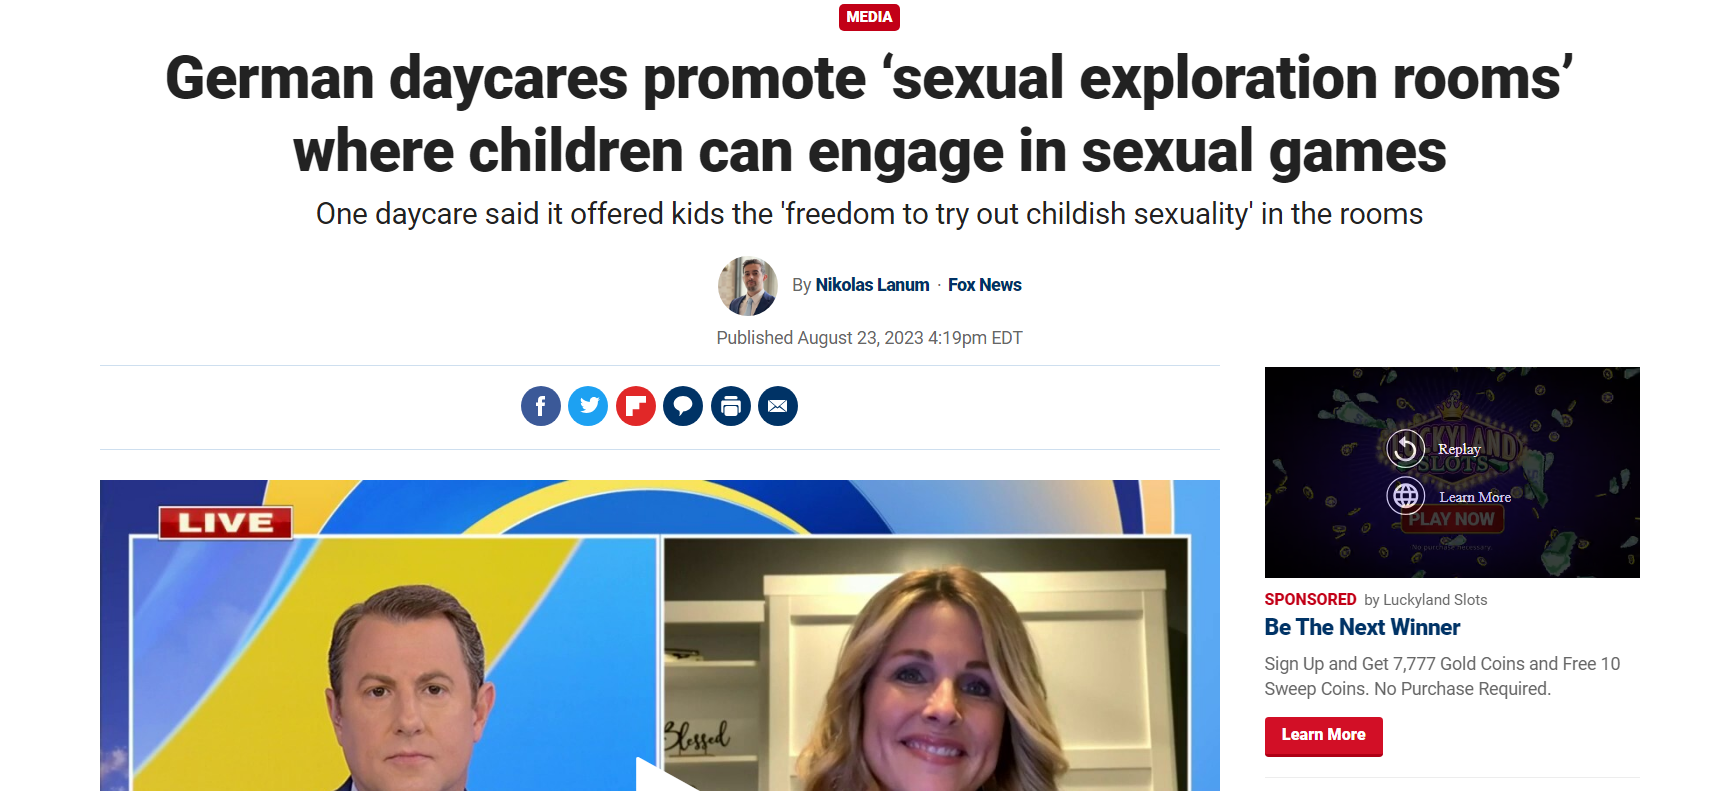Print this article icon
Image resolution: width=1722 pixels, height=791 pixels.
(x=731, y=406)
